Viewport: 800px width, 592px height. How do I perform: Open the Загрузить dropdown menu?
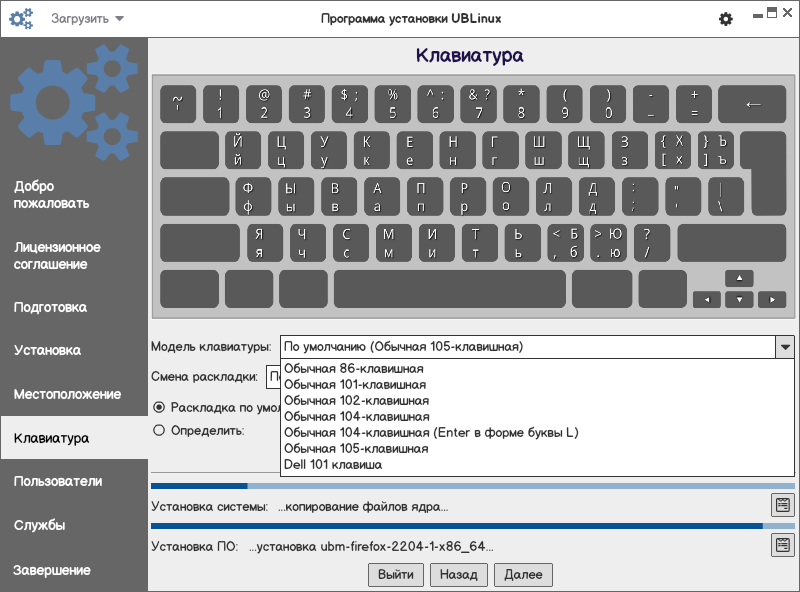87,19
